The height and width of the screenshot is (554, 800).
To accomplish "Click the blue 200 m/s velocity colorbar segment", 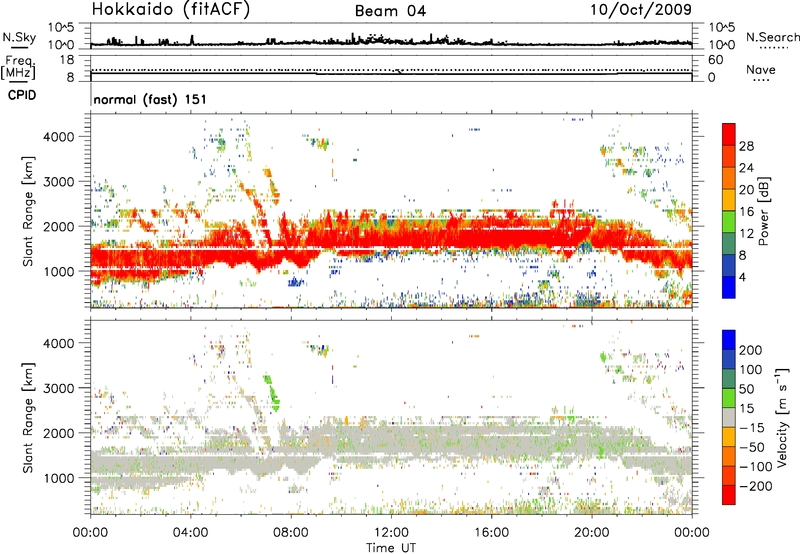I will [729, 340].
